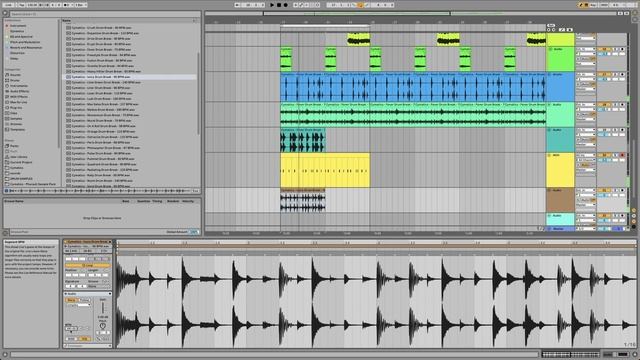
Task: Open blue track's Ext. In input dropdown
Action: click(586, 75)
